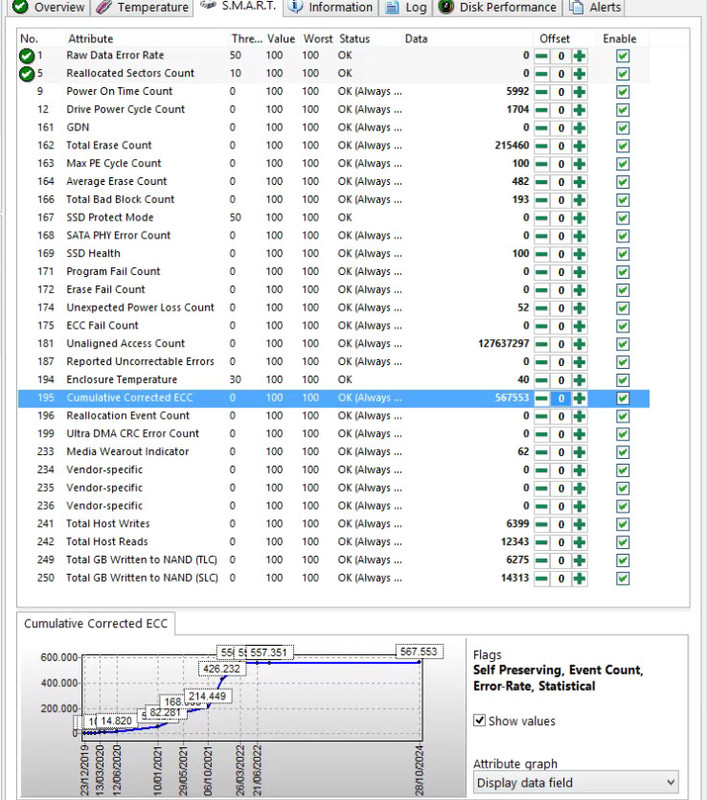
Task: Increase offset for Media Wearout Indicator
Action: tap(579, 453)
